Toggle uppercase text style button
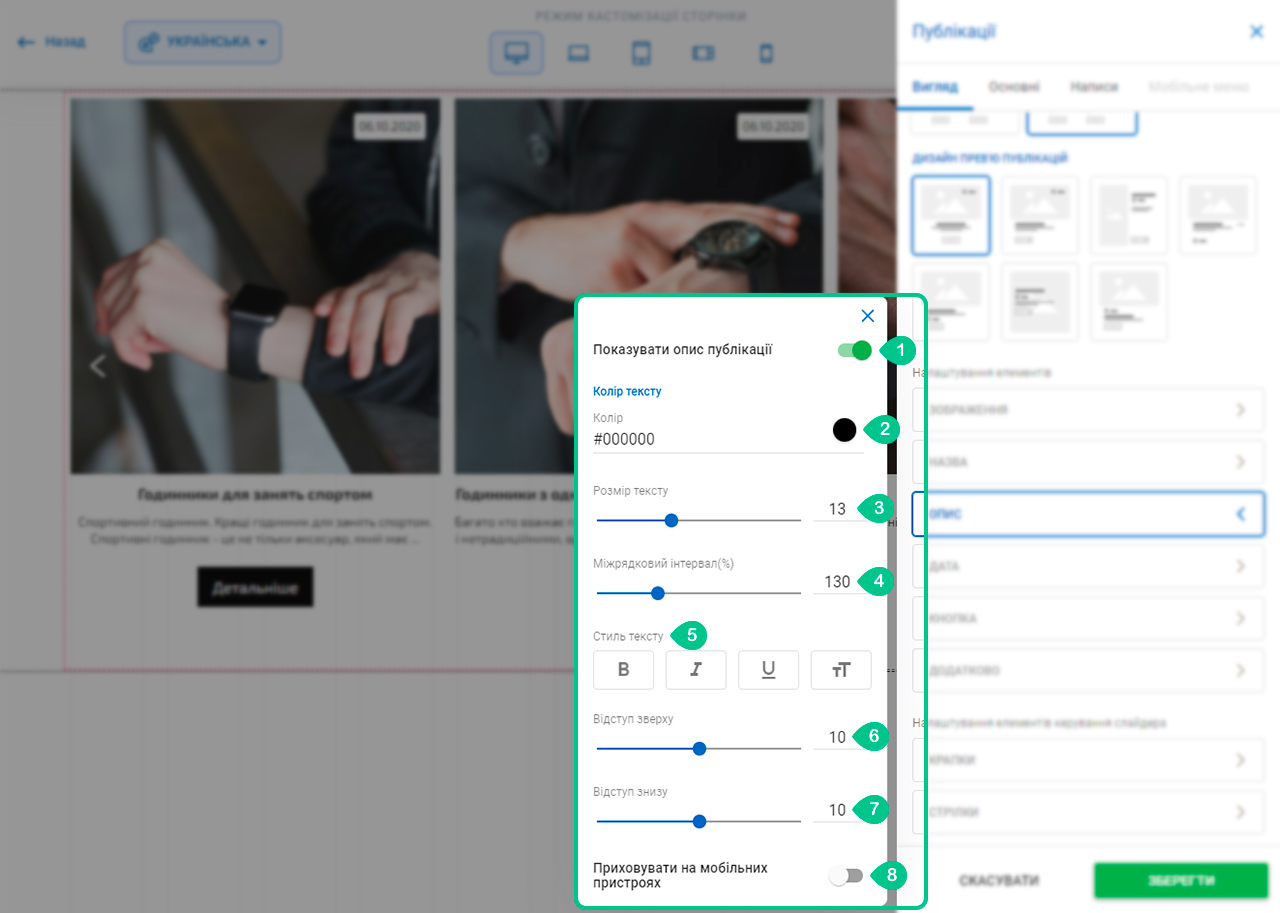The image size is (1280, 913). [841, 670]
